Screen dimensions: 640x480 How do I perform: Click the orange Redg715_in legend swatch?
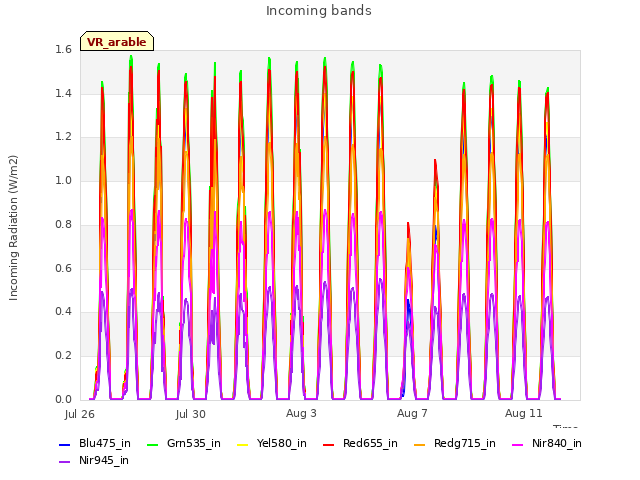[419, 444]
